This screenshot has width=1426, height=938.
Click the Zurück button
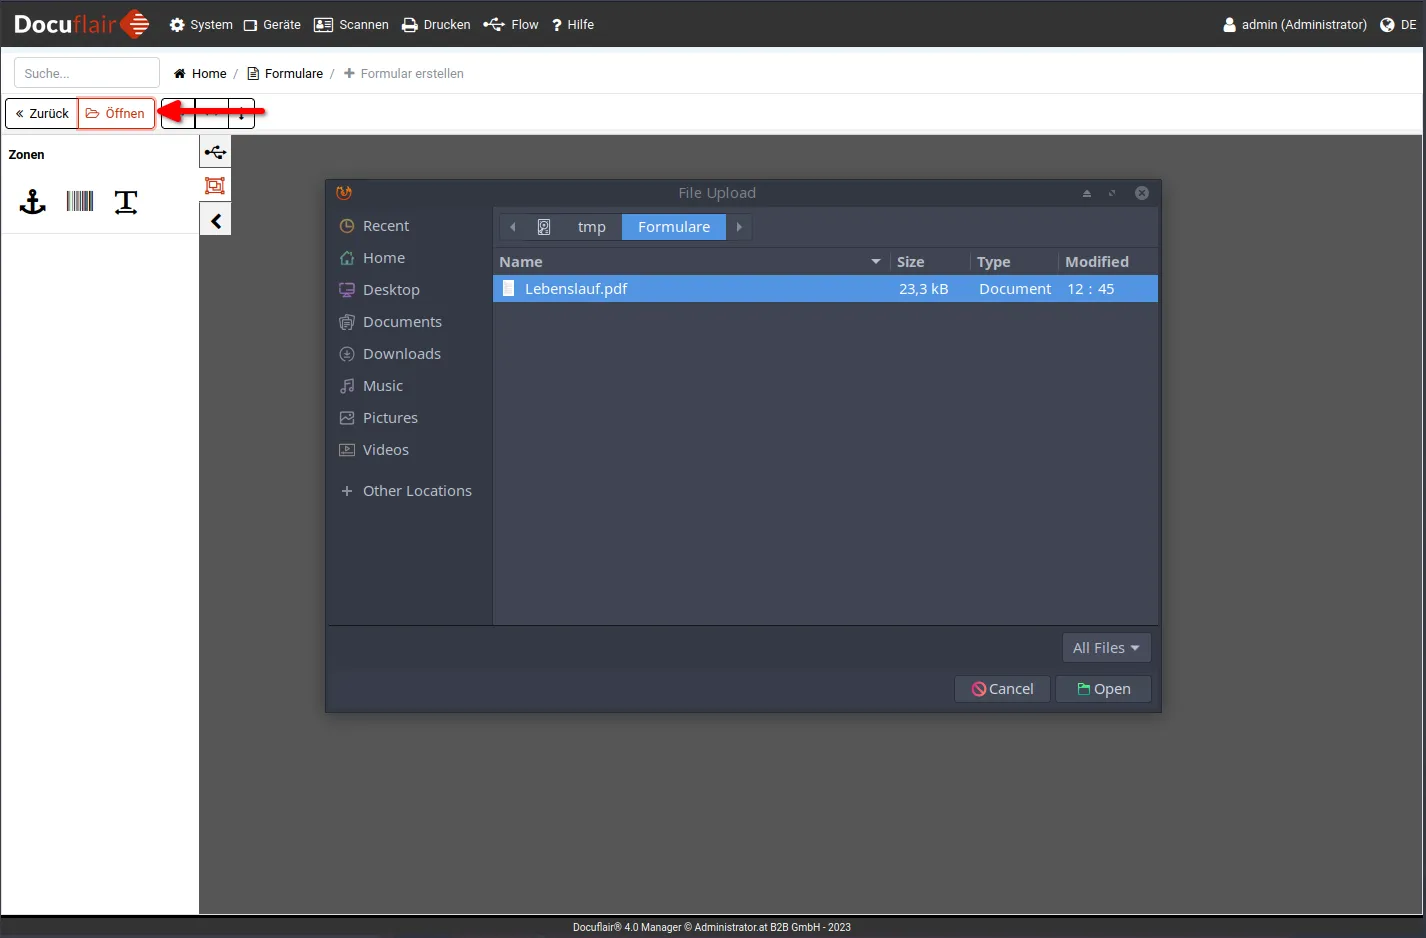coord(42,114)
